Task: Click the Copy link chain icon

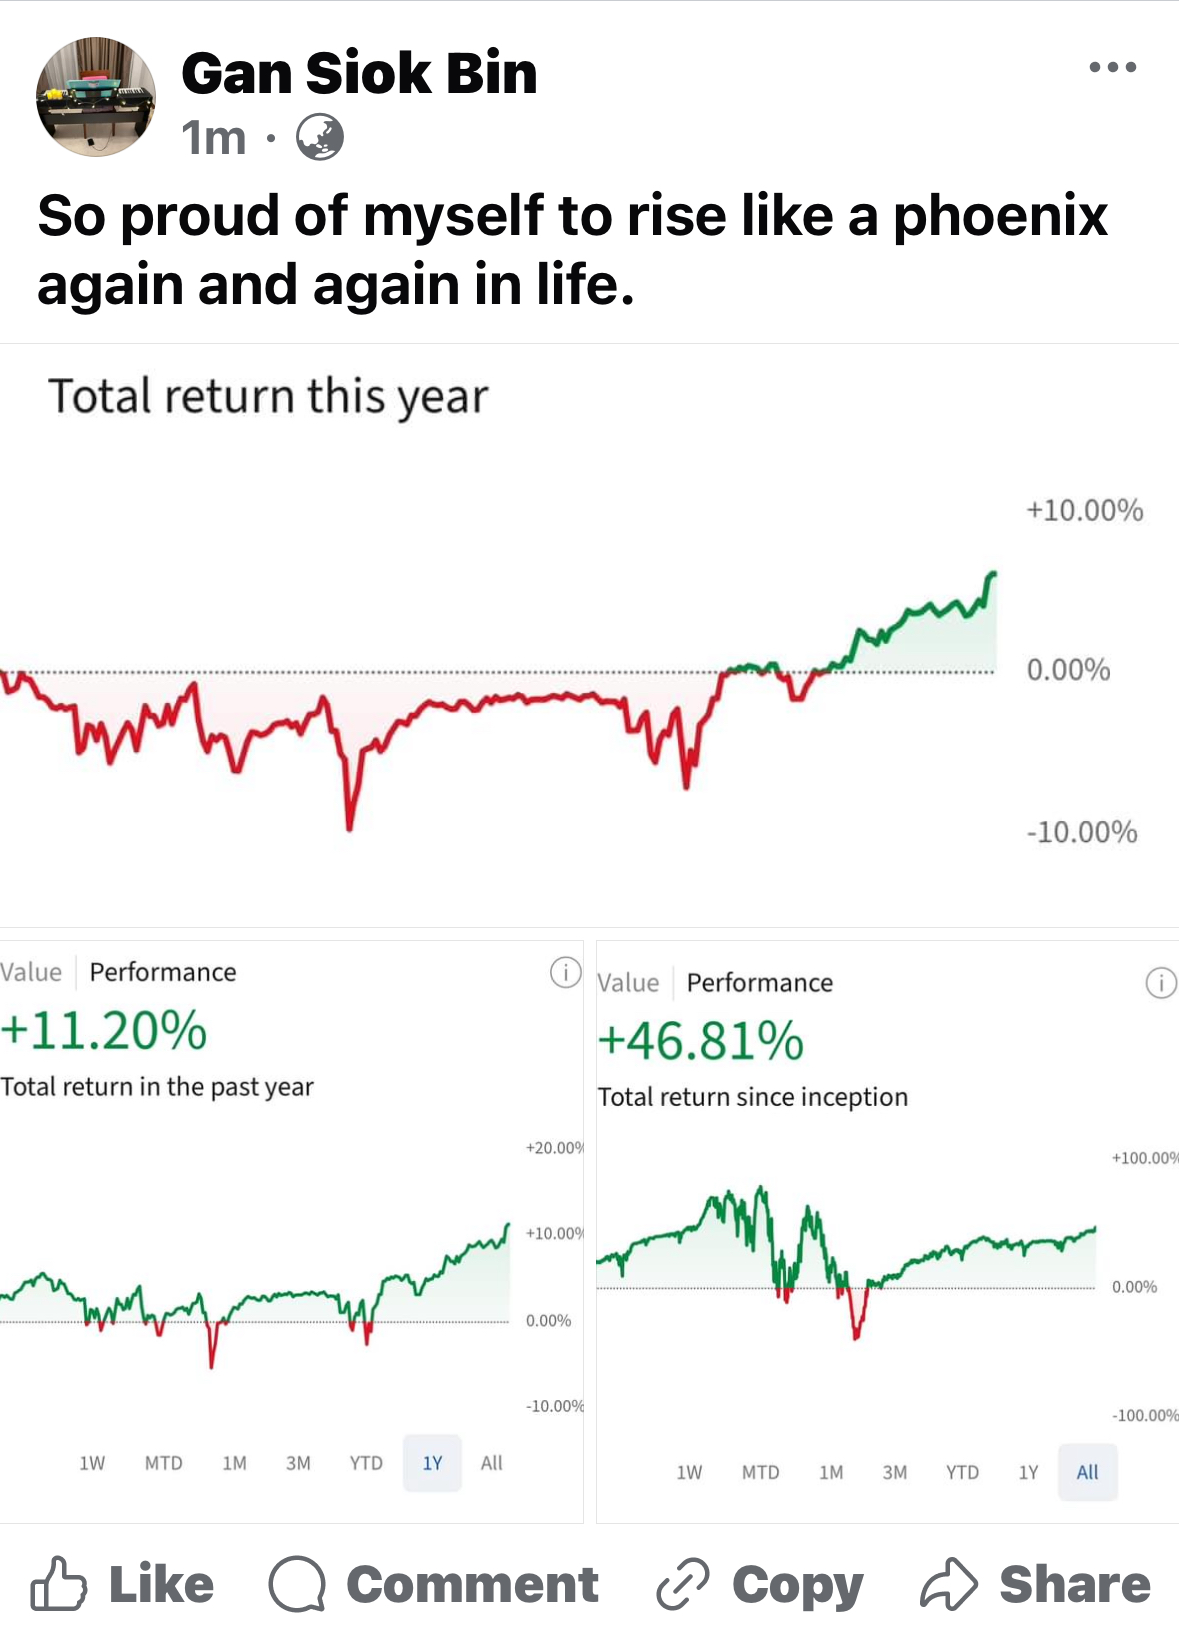Action: pyautogui.click(x=683, y=1584)
